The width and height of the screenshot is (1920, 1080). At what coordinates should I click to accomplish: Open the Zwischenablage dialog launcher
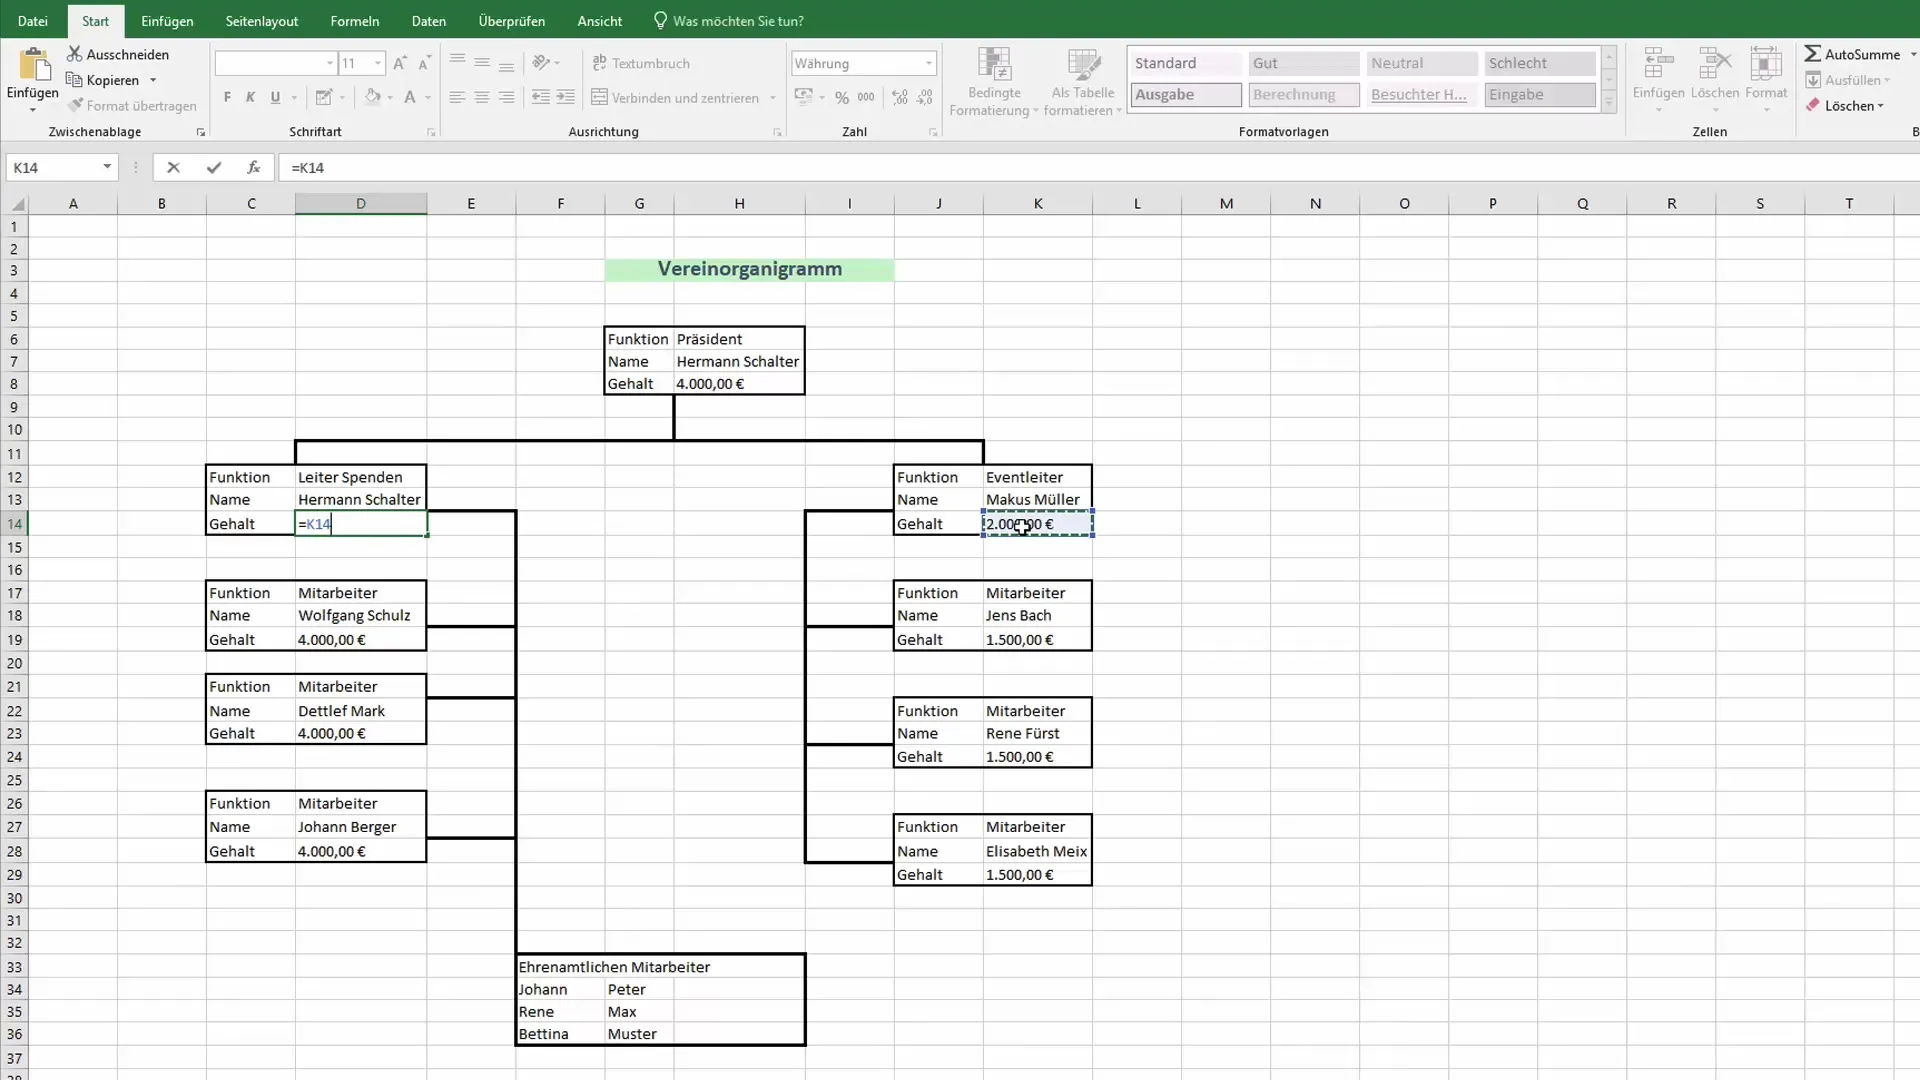tap(201, 132)
